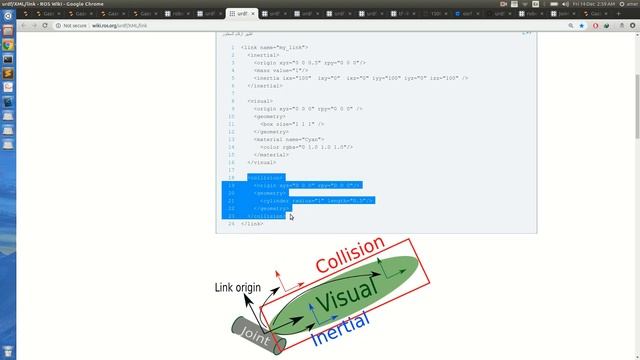The image size is (640, 360).
Task: Switch to the joint tab
Action: pos(564,13)
